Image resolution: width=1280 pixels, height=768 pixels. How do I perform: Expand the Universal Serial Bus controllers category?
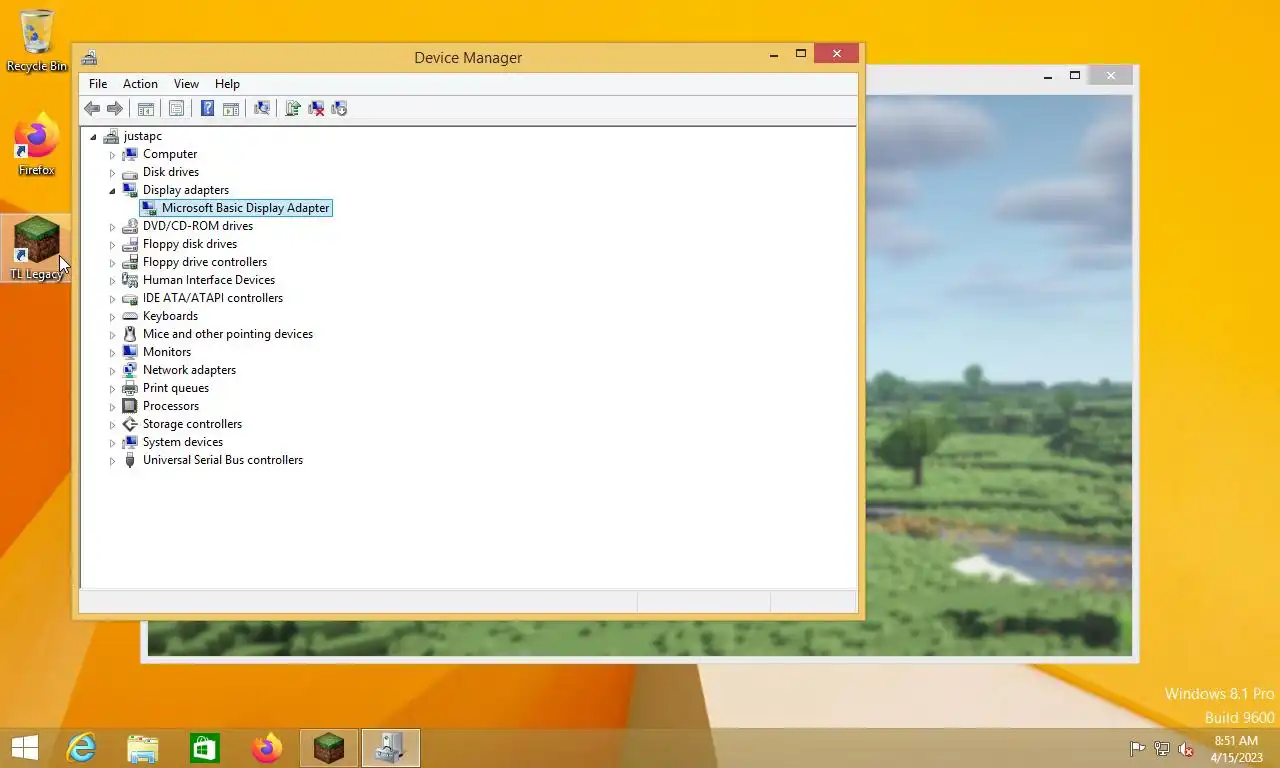pyautogui.click(x=112, y=461)
